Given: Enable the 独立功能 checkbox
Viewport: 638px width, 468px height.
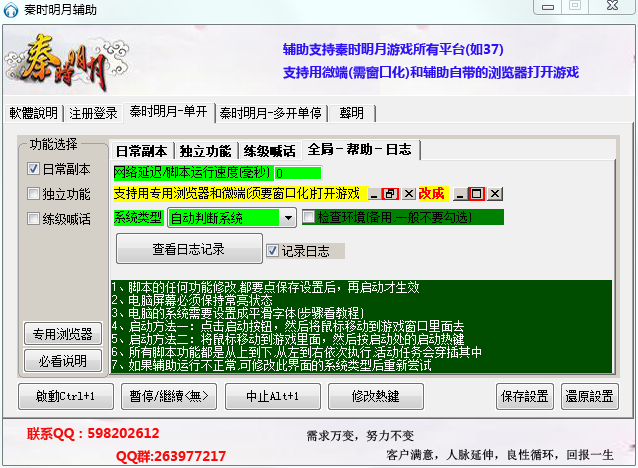Looking at the screenshot, I should [x=33, y=194].
